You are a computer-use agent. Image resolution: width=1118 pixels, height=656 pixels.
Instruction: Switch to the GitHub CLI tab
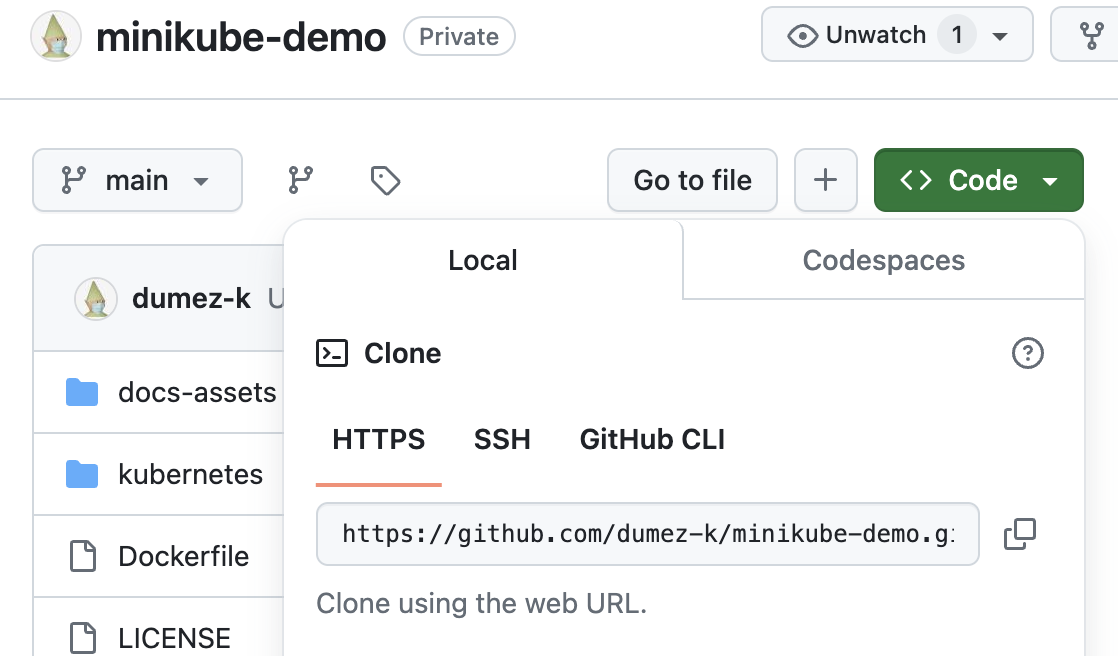tap(651, 439)
